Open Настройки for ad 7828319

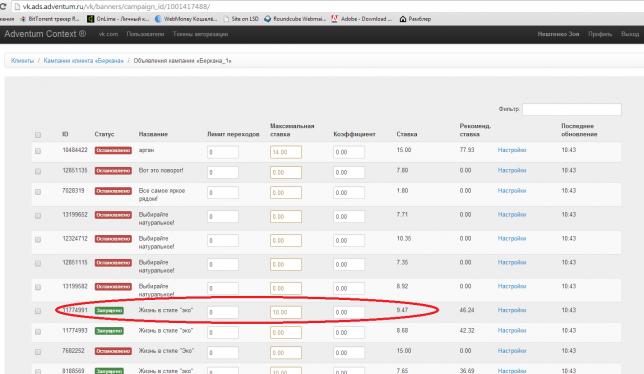coord(512,190)
